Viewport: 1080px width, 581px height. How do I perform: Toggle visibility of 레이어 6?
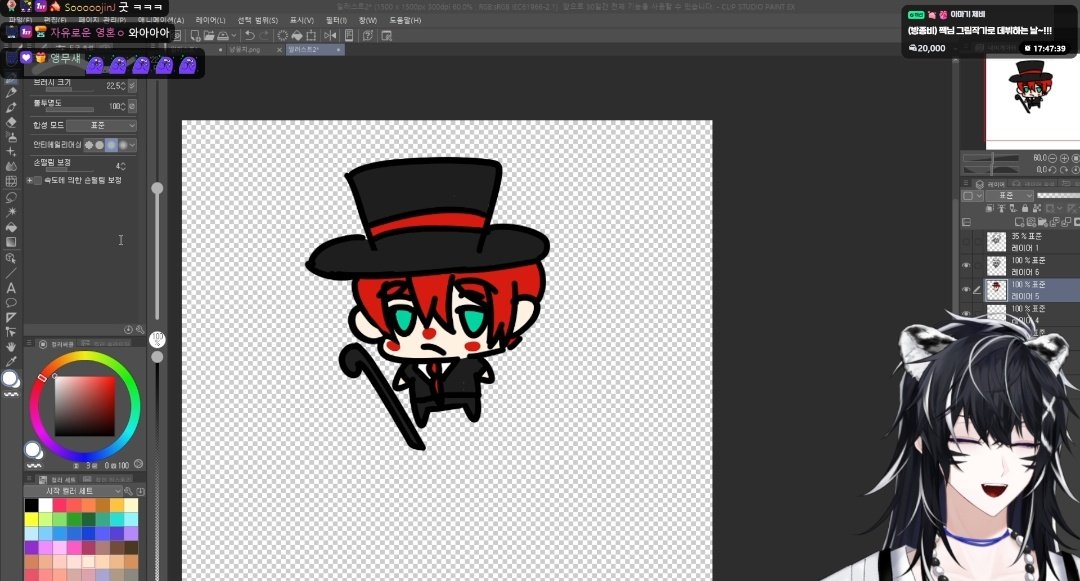tap(966, 266)
